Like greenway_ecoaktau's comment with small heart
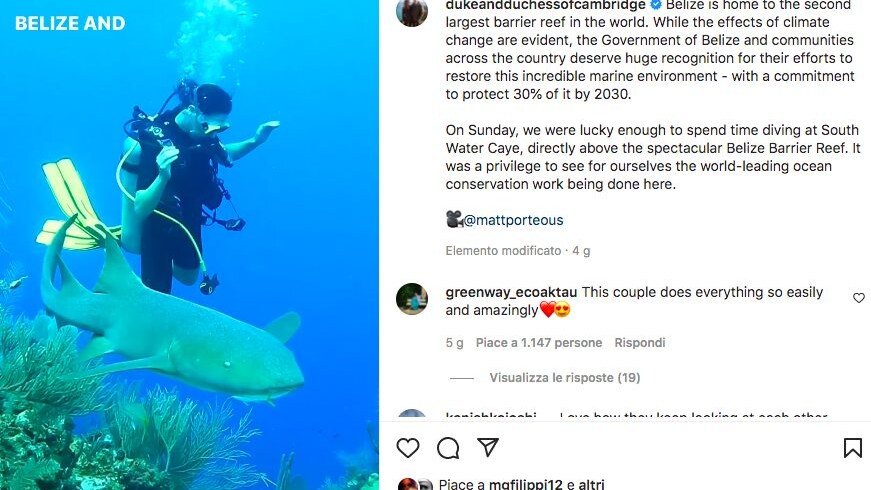This screenshot has width=871, height=490. [x=858, y=298]
